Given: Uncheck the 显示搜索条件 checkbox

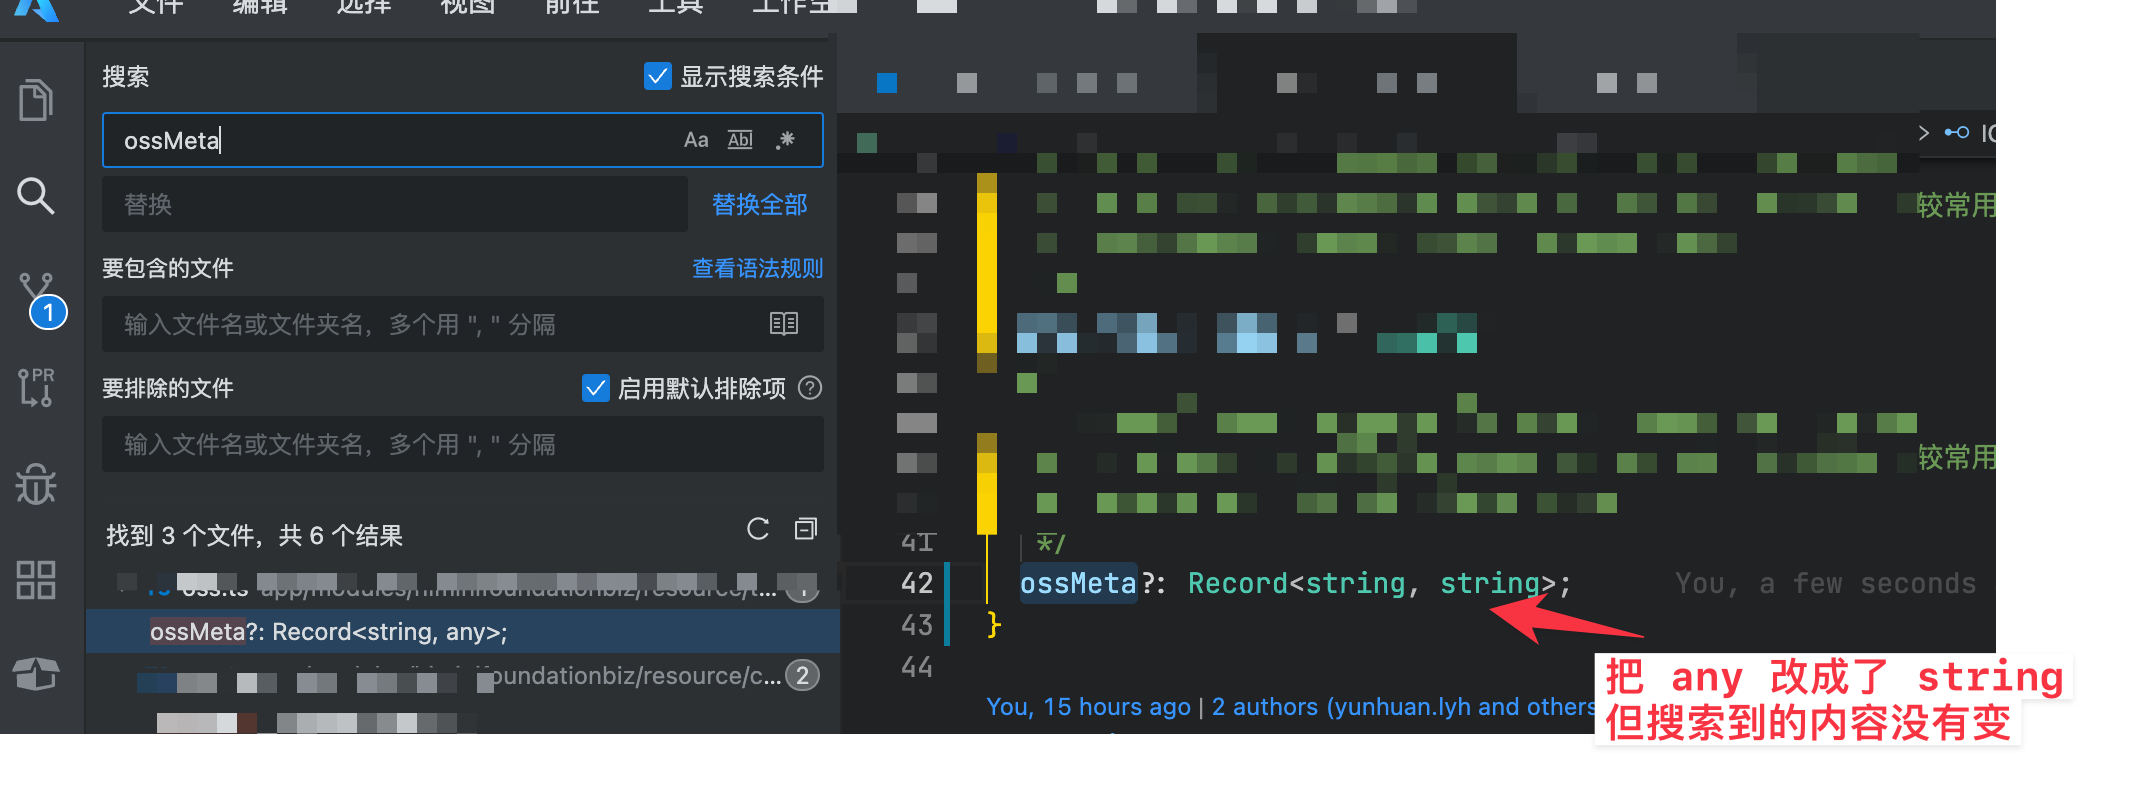Looking at the screenshot, I should [657, 76].
